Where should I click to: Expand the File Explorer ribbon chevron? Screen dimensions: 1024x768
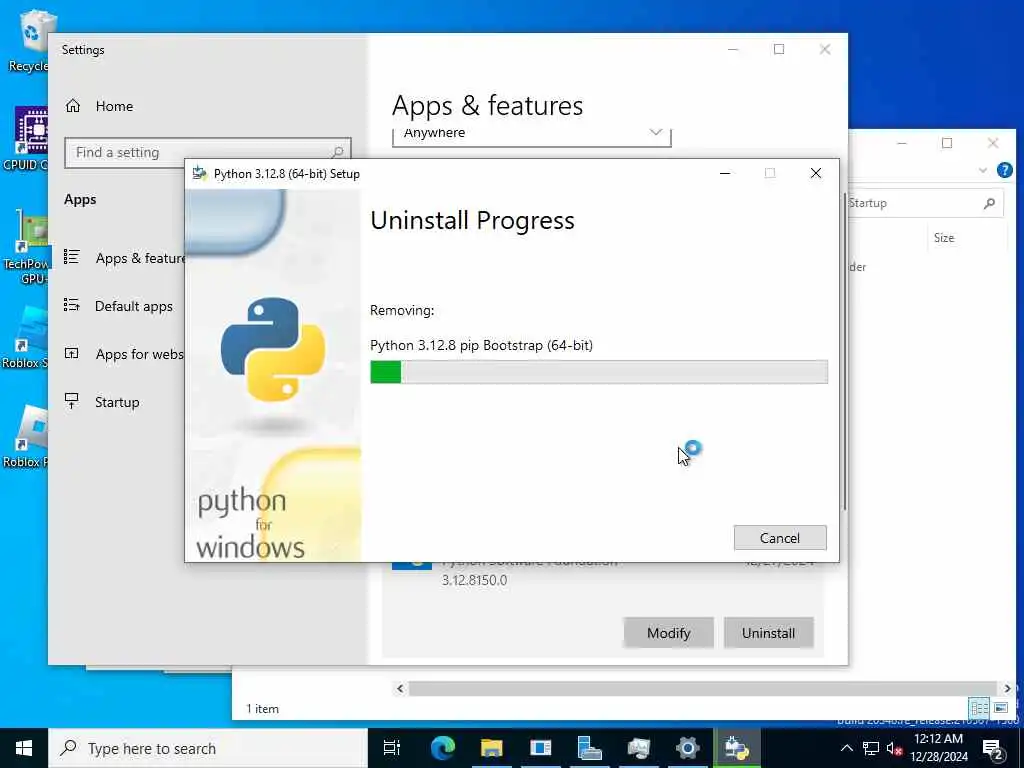click(983, 170)
